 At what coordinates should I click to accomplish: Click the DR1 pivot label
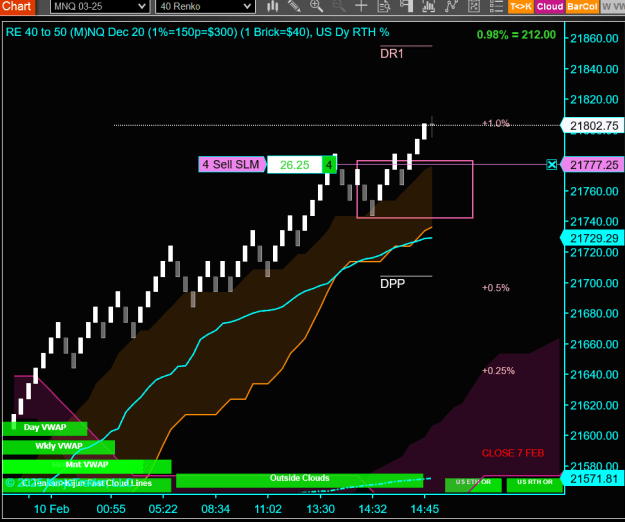coord(392,54)
